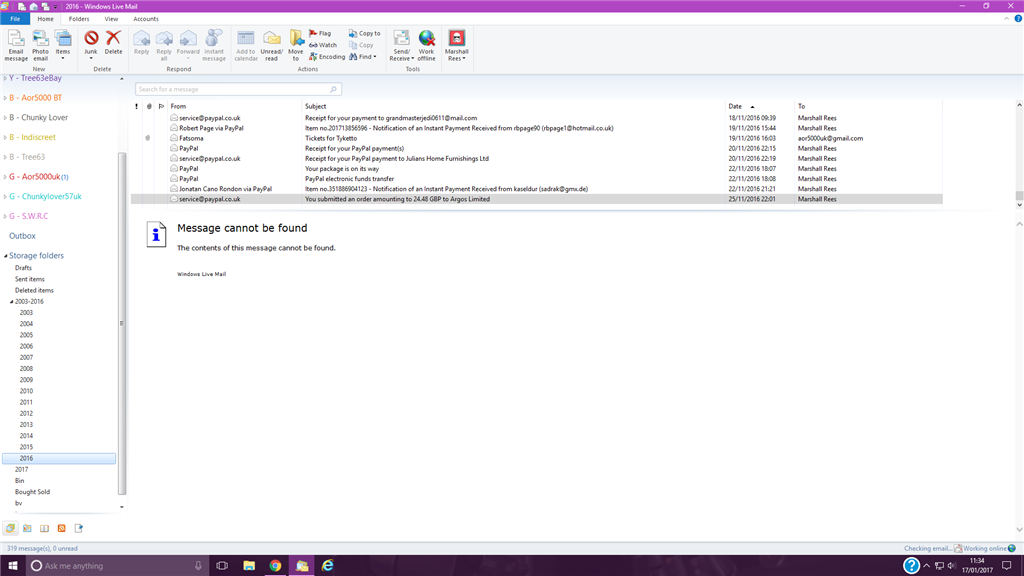Watch the selected conversation
The image size is (1024, 576).
[x=323, y=45]
